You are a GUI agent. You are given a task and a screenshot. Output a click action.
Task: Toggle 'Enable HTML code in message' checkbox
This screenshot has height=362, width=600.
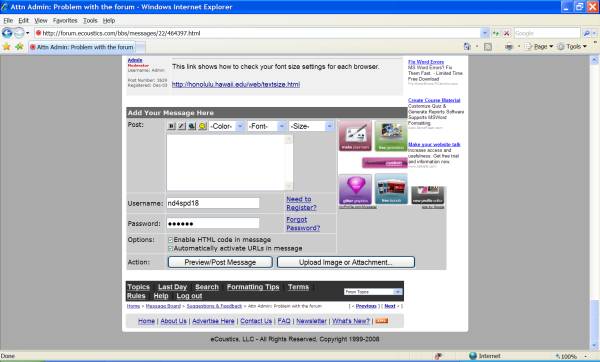tap(171, 240)
